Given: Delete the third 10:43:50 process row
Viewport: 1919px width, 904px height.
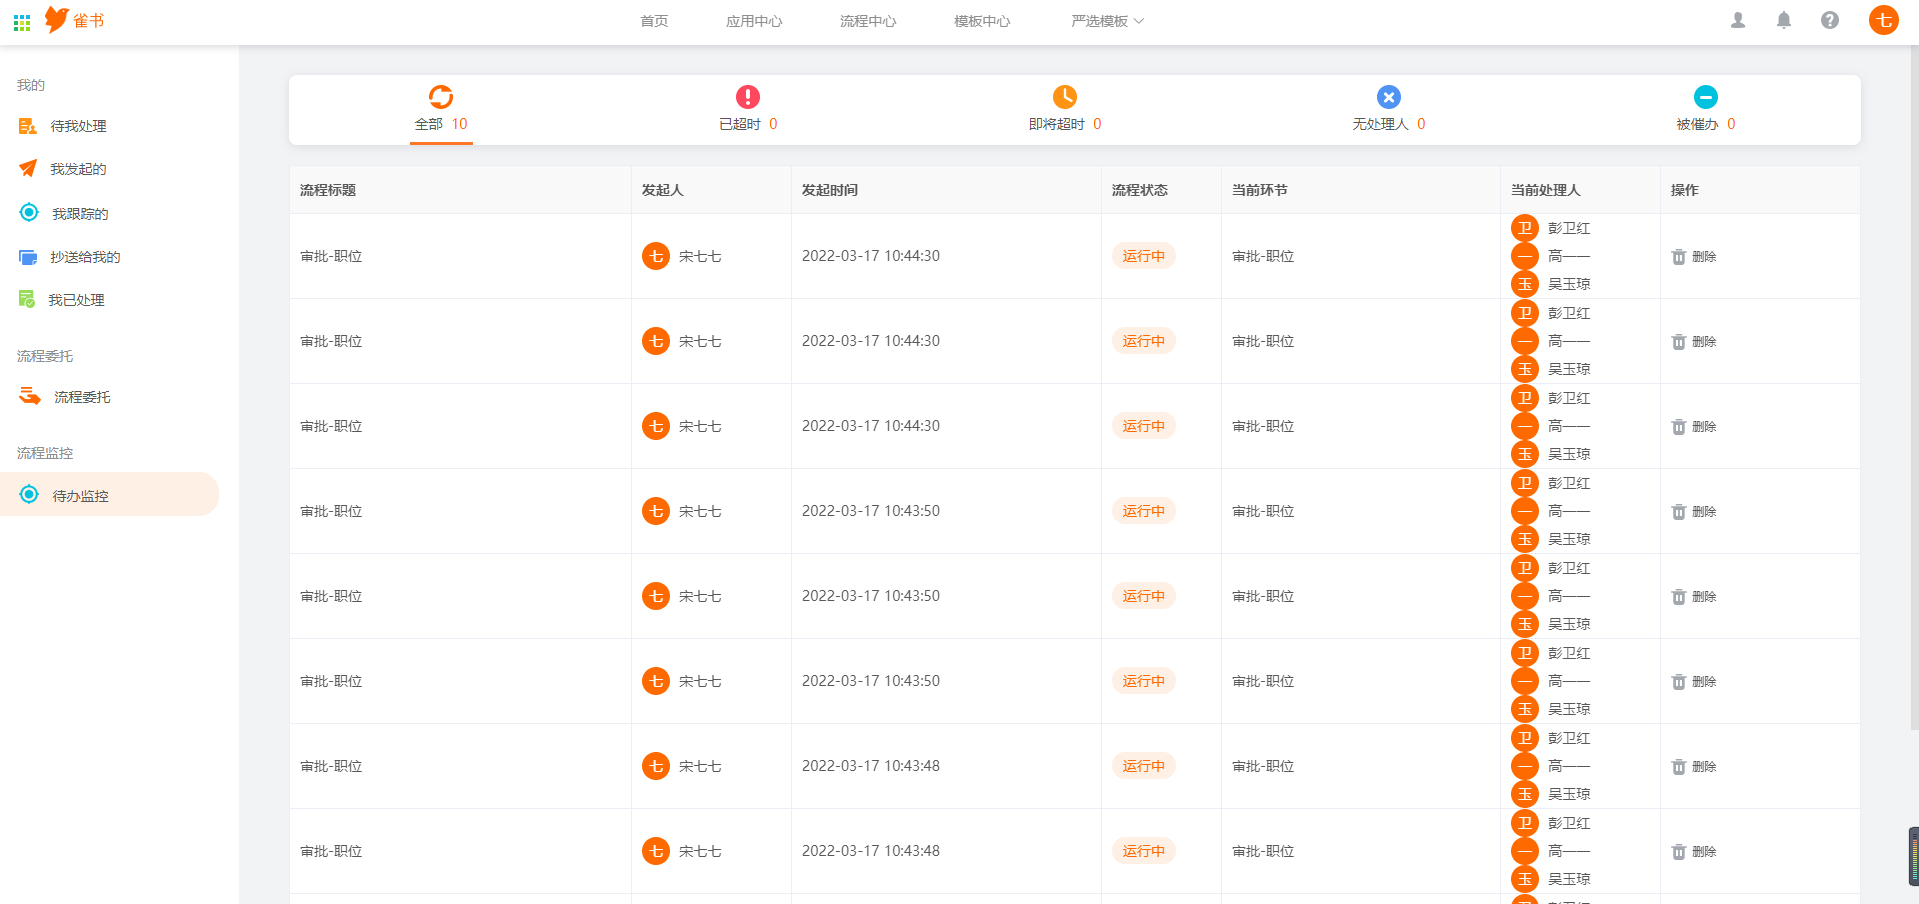Looking at the screenshot, I should [x=1694, y=682].
